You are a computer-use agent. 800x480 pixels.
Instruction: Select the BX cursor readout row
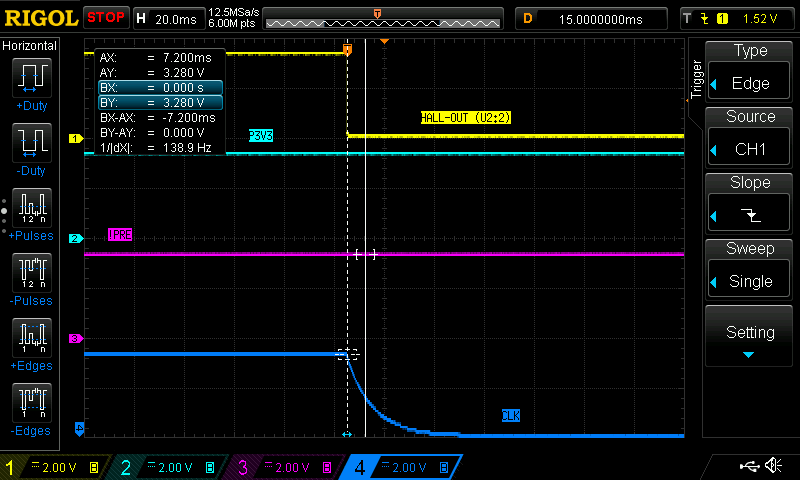pyautogui.click(x=160, y=88)
